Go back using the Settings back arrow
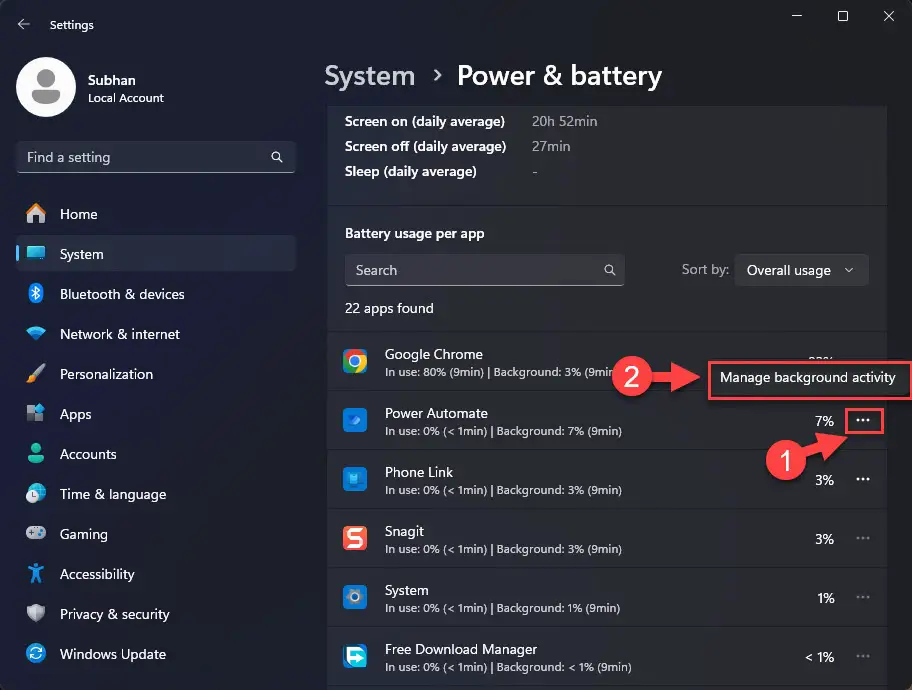 [24, 24]
